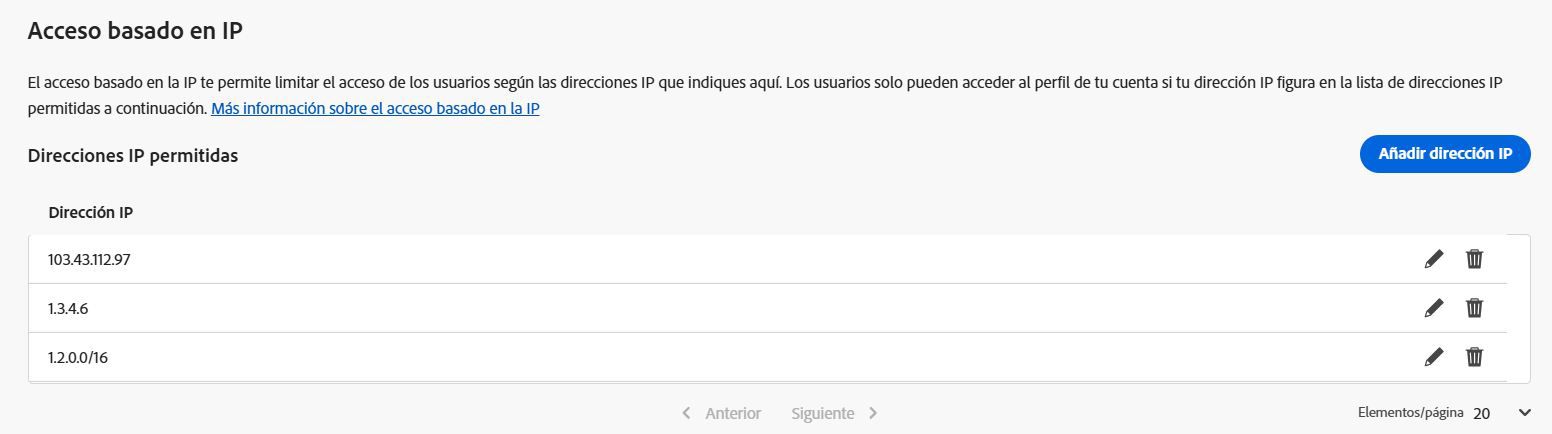Remove the 1.3.4.6 entry with trash icon
This screenshot has width=1552, height=434.
click(1474, 308)
